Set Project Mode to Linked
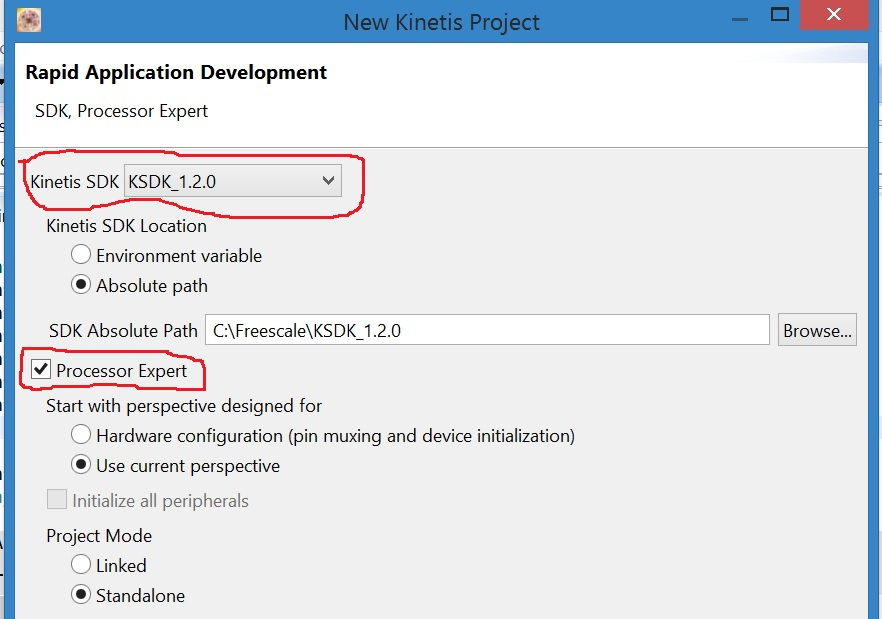Viewport: 882px width, 619px height. click(81, 565)
